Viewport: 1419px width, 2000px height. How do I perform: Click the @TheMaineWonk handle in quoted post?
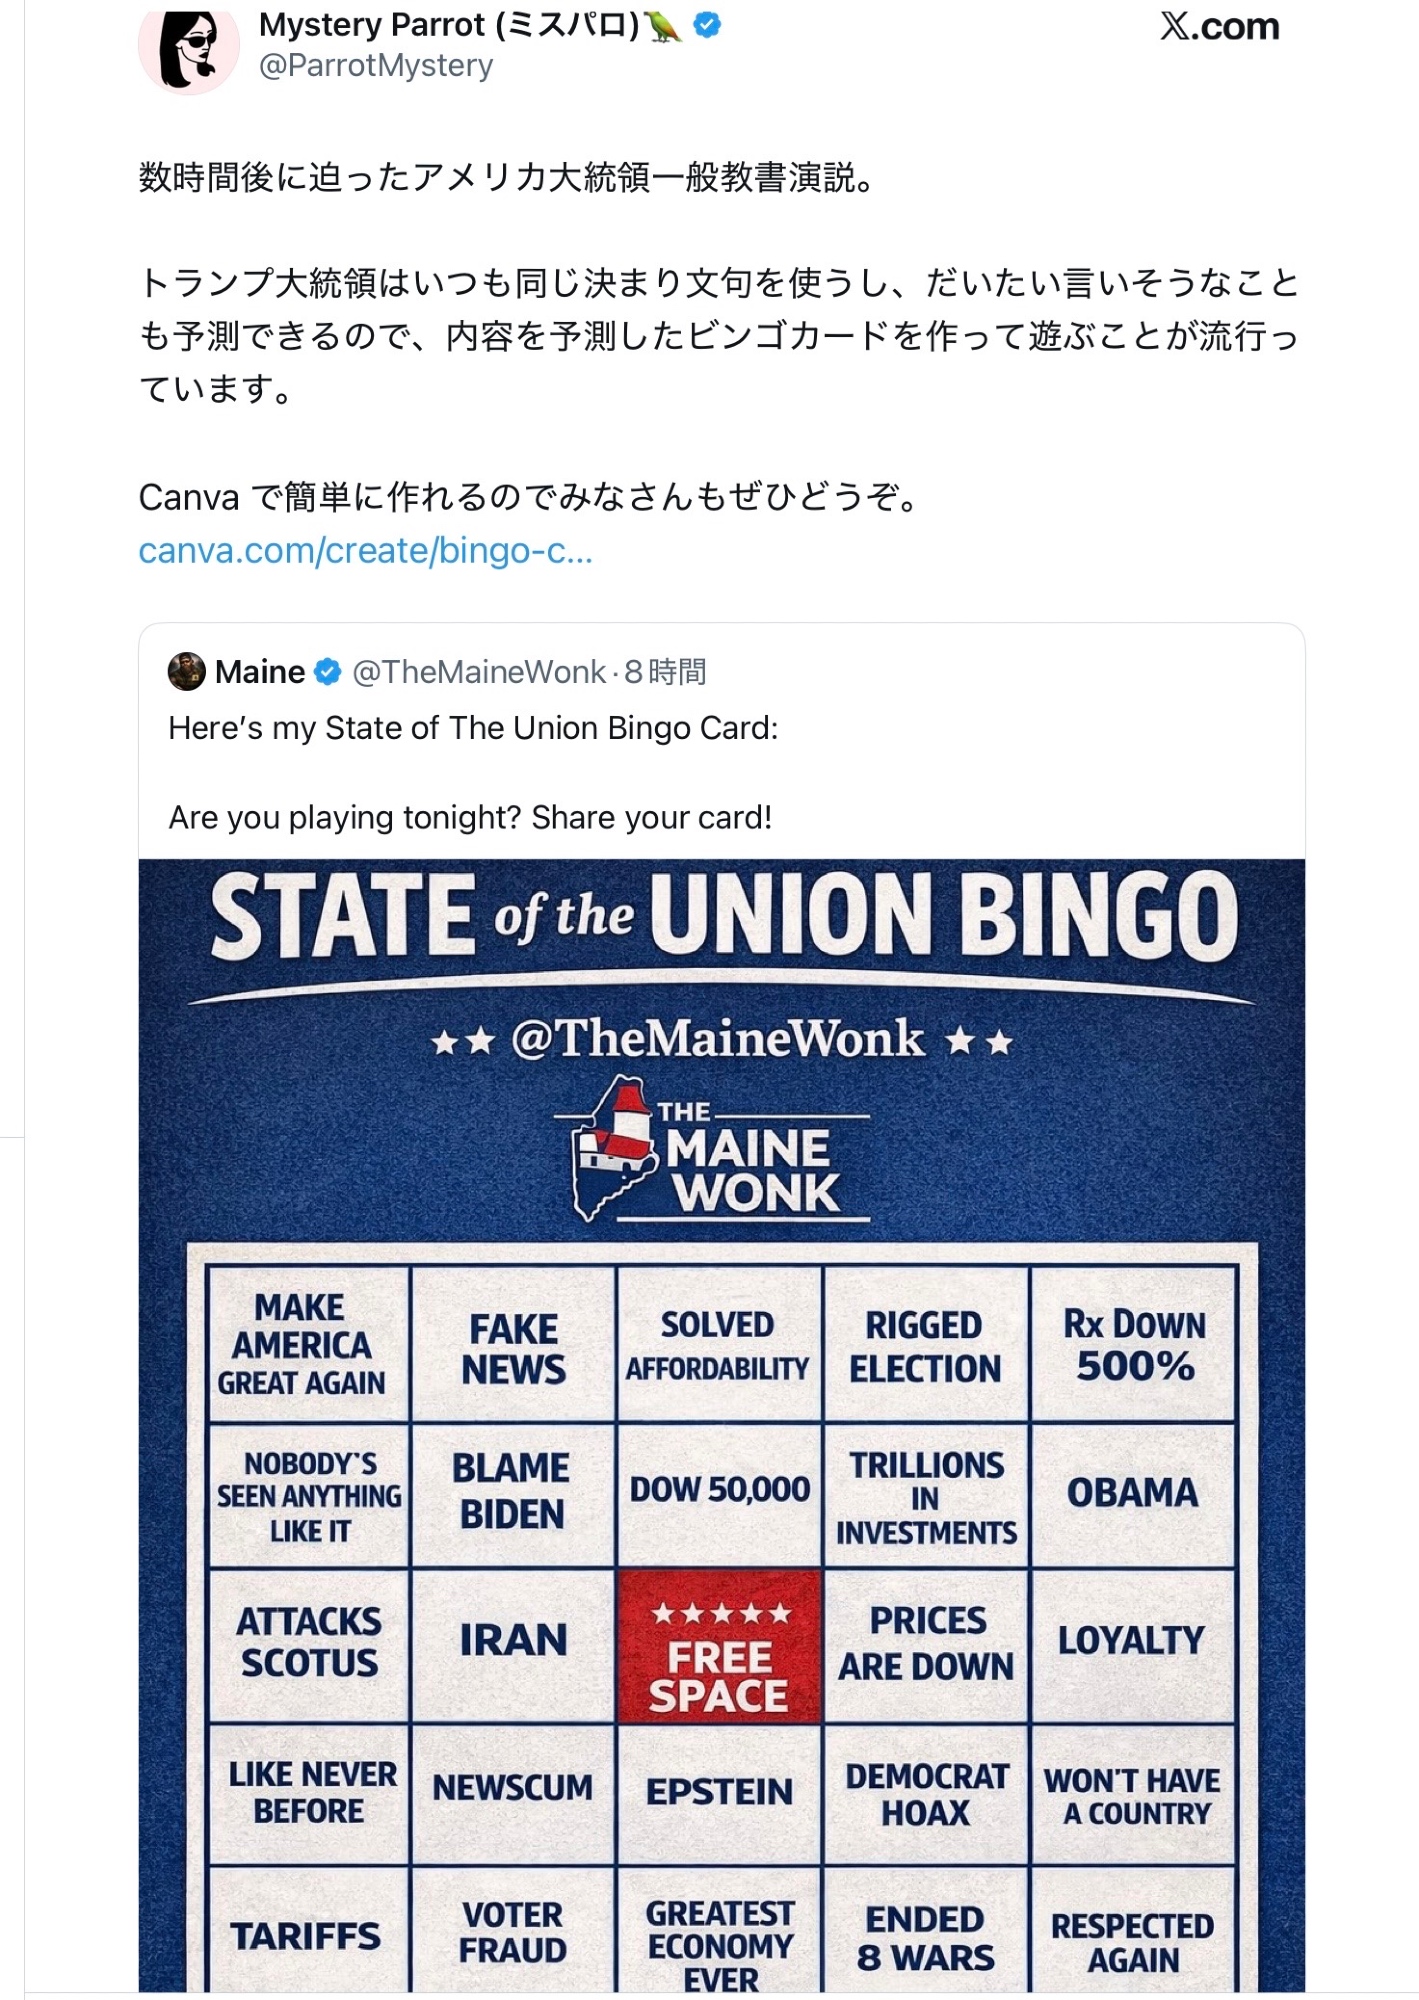pos(479,672)
